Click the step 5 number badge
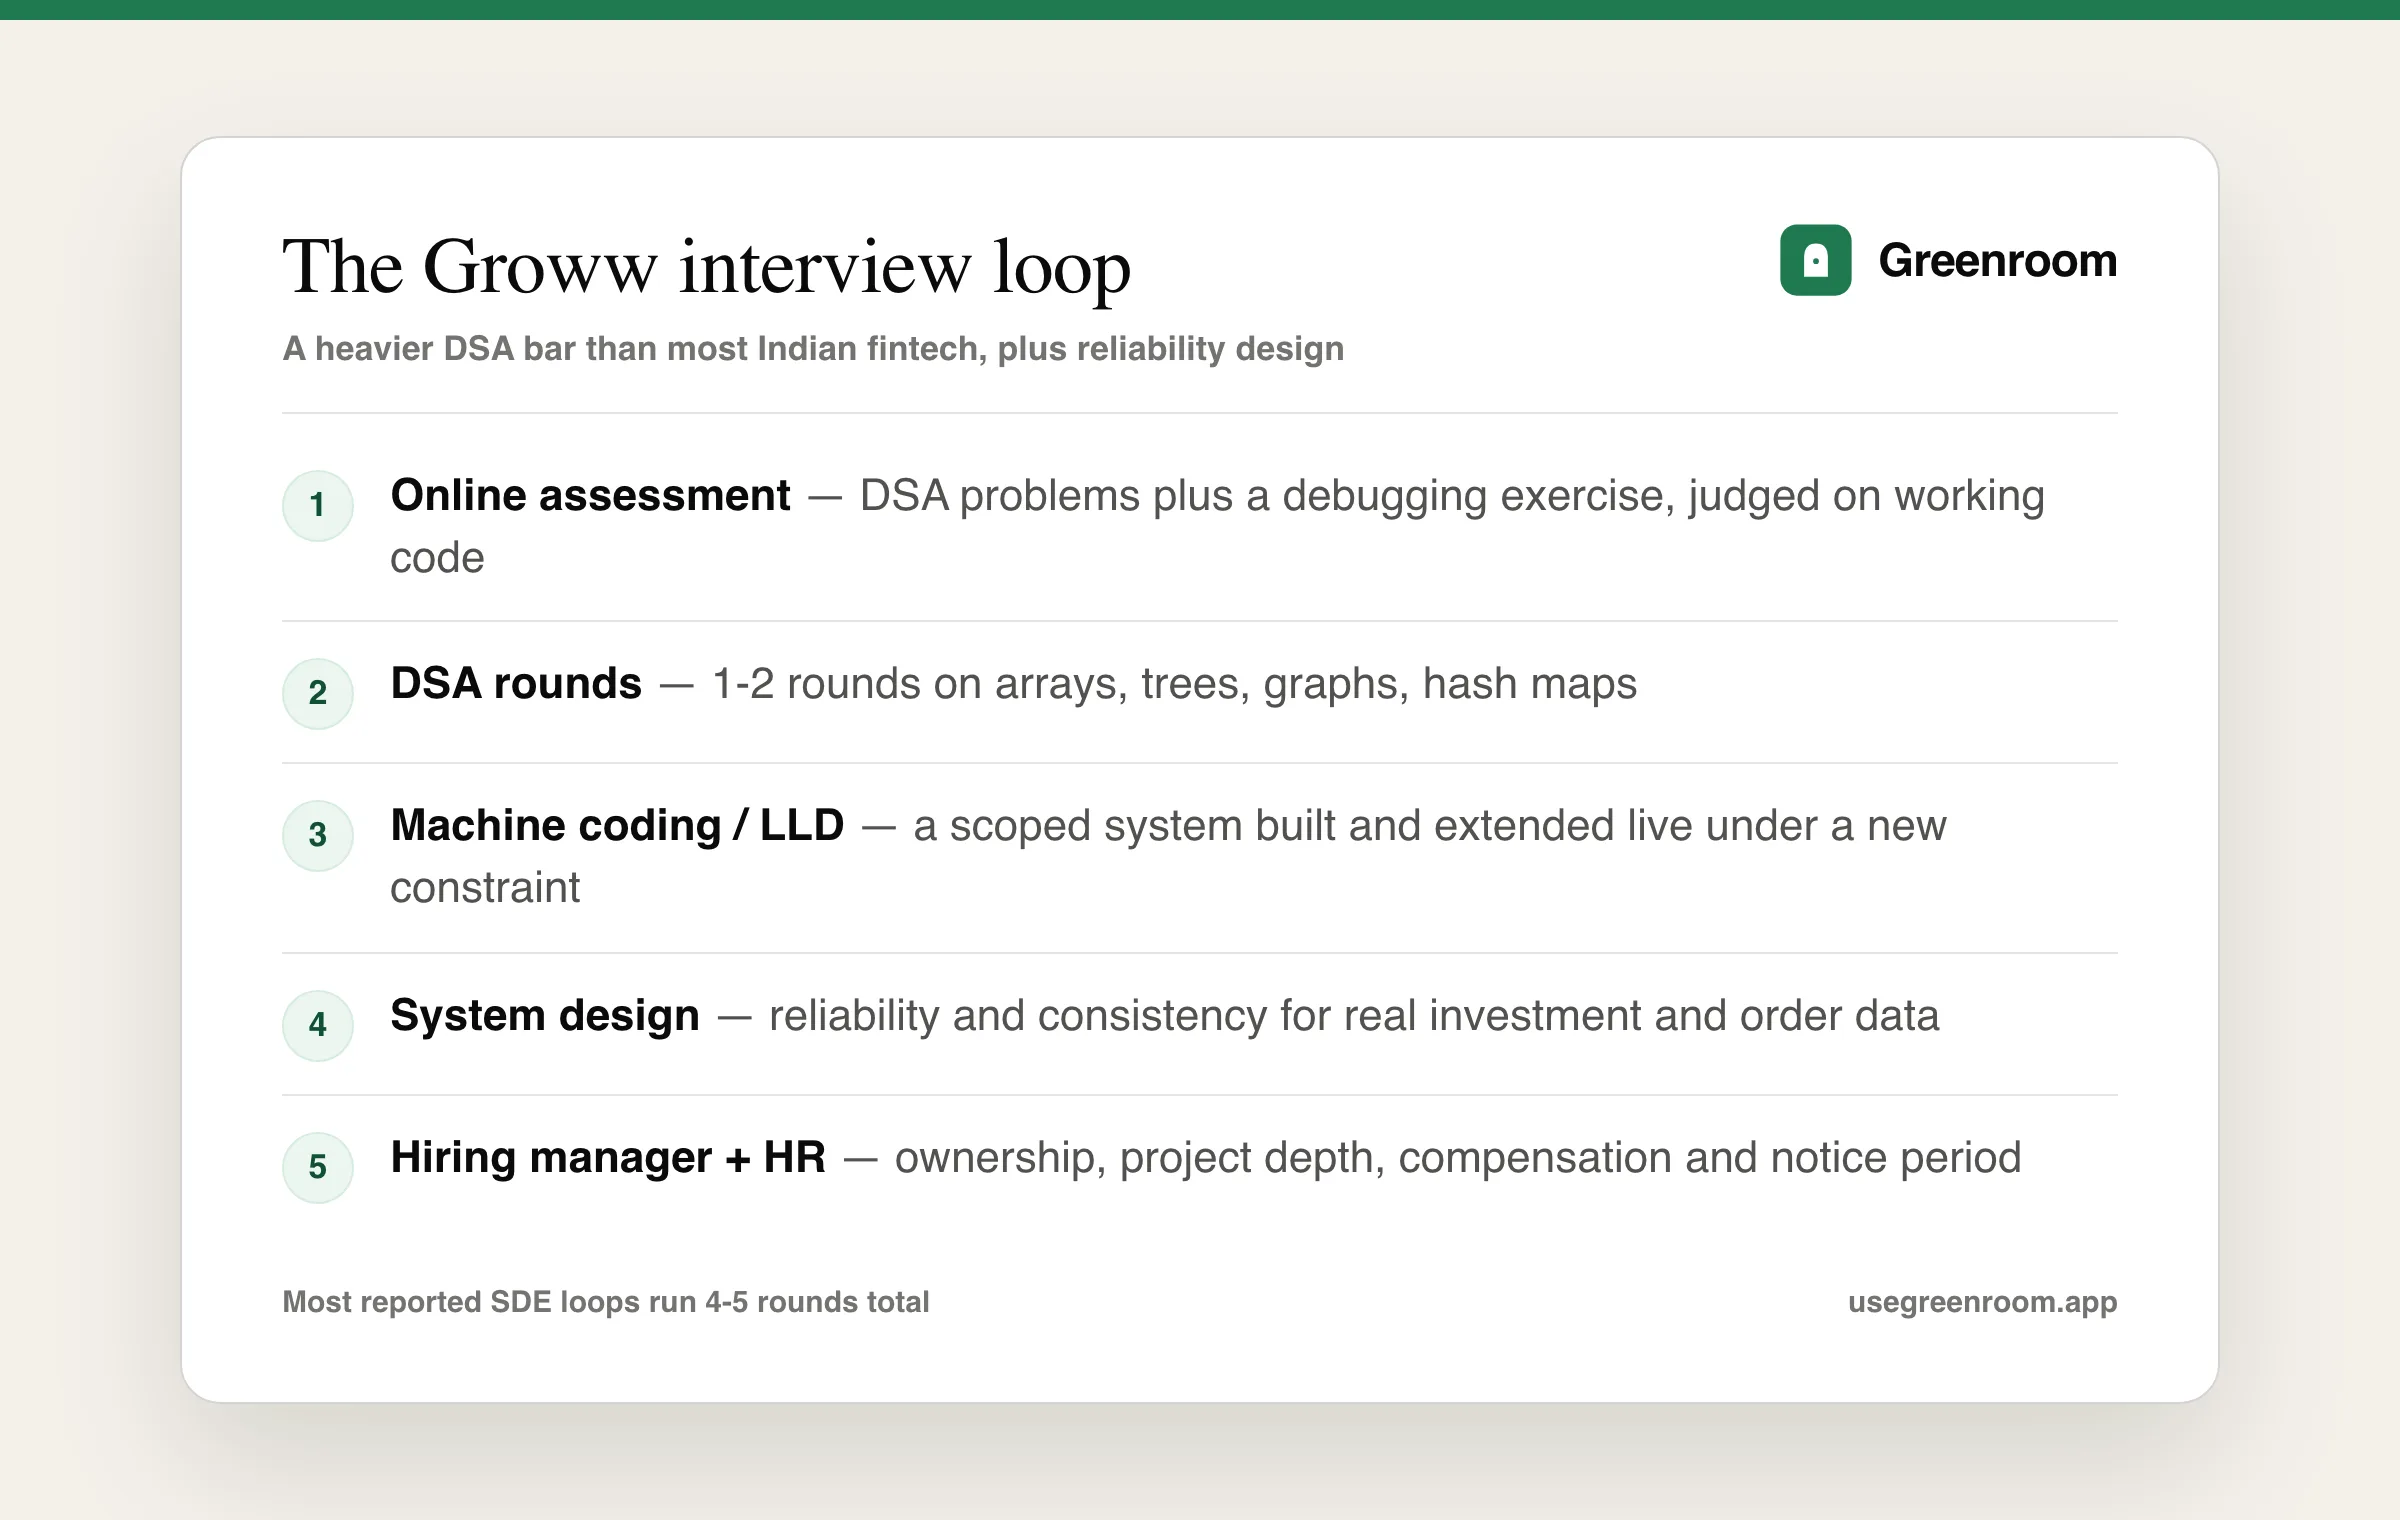This screenshot has width=2400, height=1520. pos(318,1167)
